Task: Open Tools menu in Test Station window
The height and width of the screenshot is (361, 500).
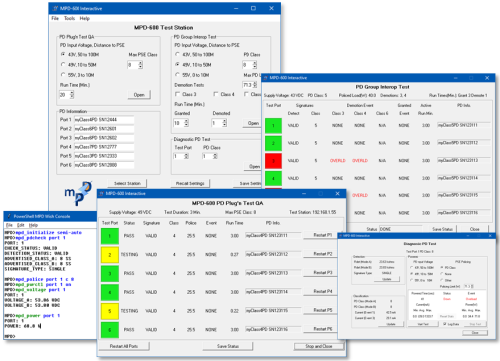Action: coord(69,18)
